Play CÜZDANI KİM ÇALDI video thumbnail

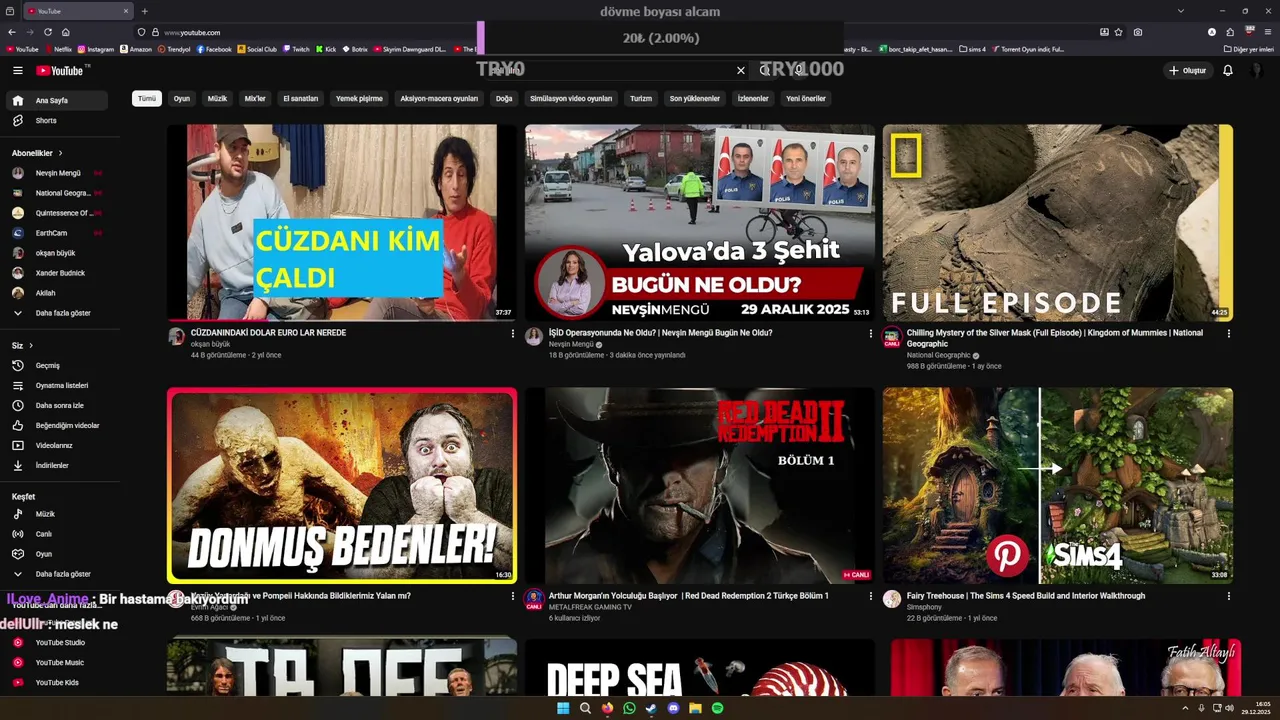click(x=342, y=222)
